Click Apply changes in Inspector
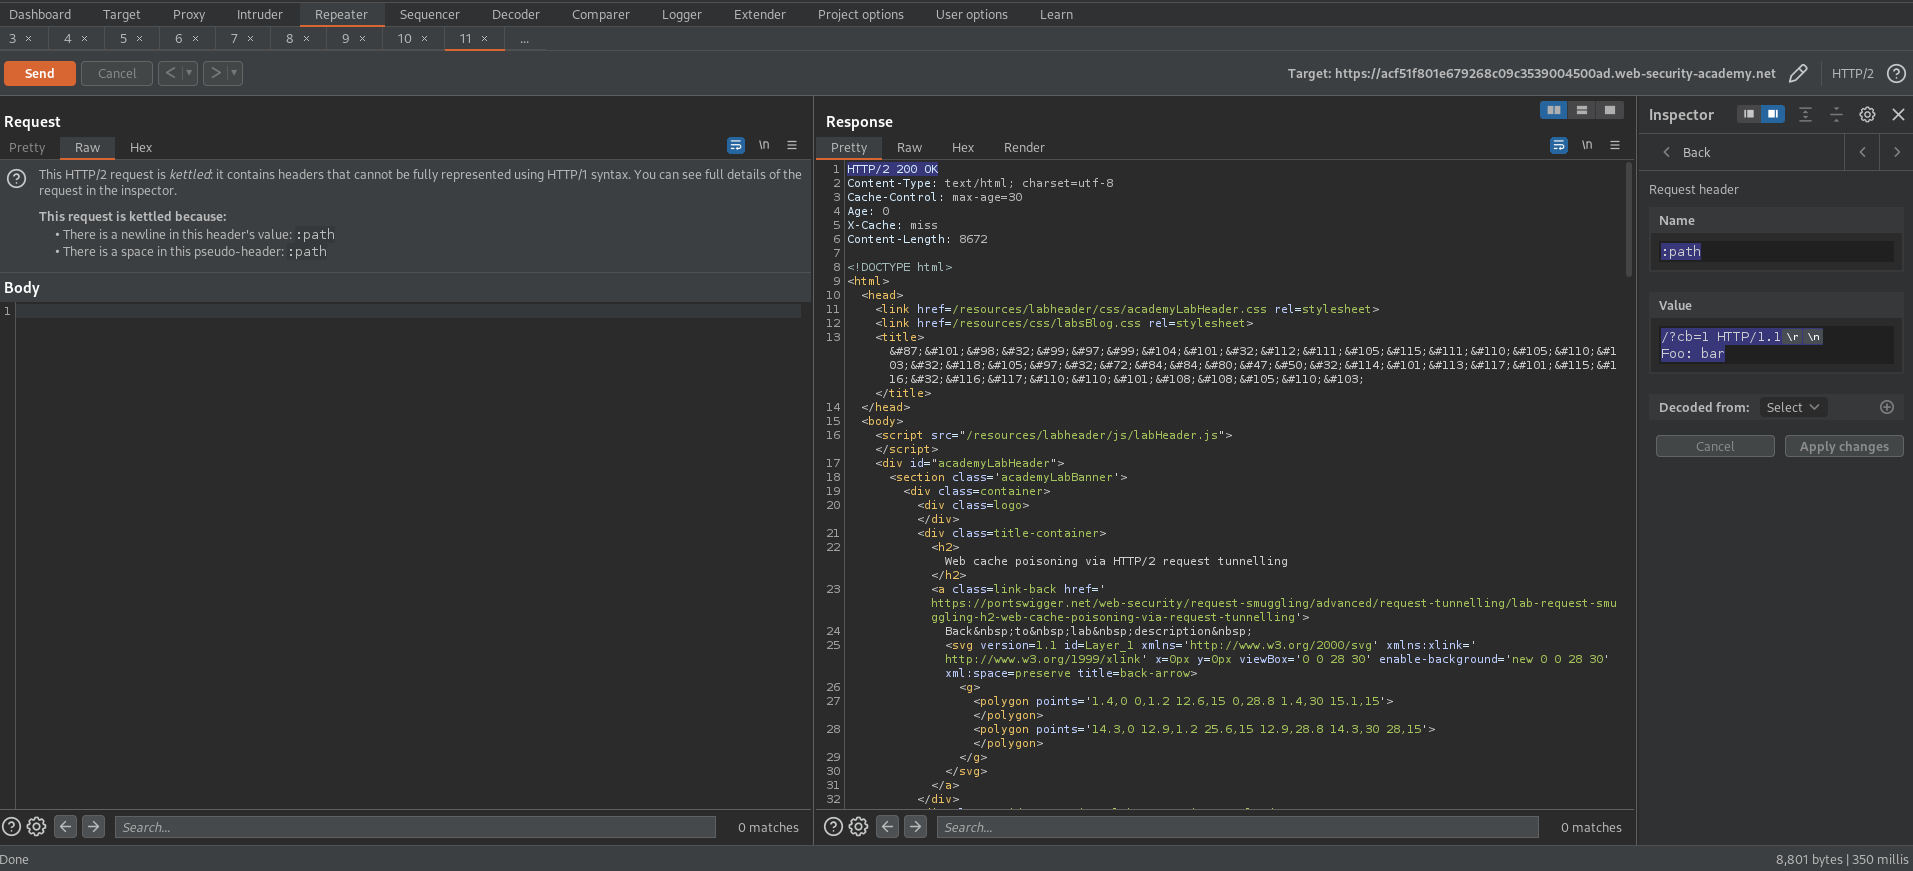Image resolution: width=1913 pixels, height=871 pixels. pos(1844,446)
